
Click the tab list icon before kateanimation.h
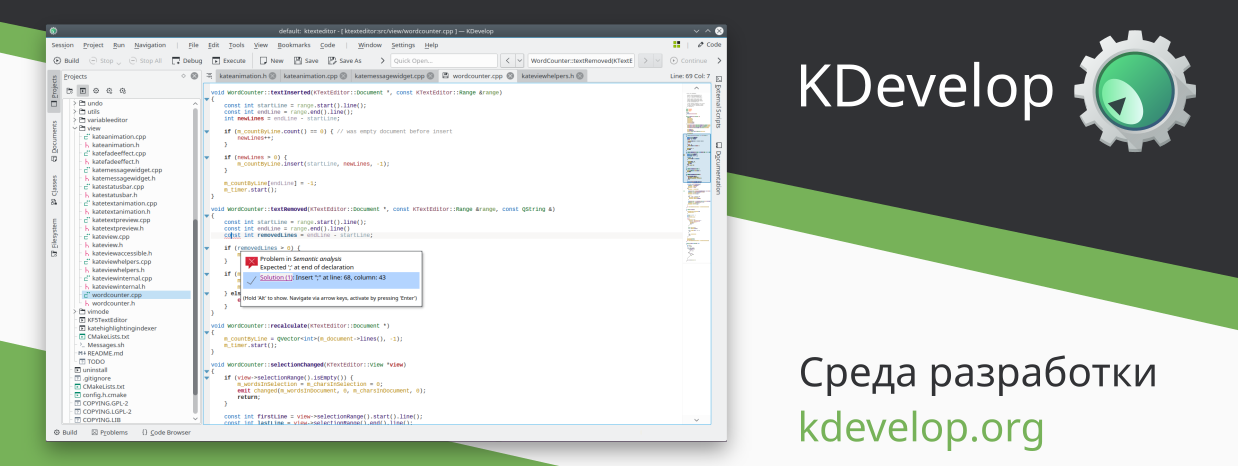tap(210, 76)
